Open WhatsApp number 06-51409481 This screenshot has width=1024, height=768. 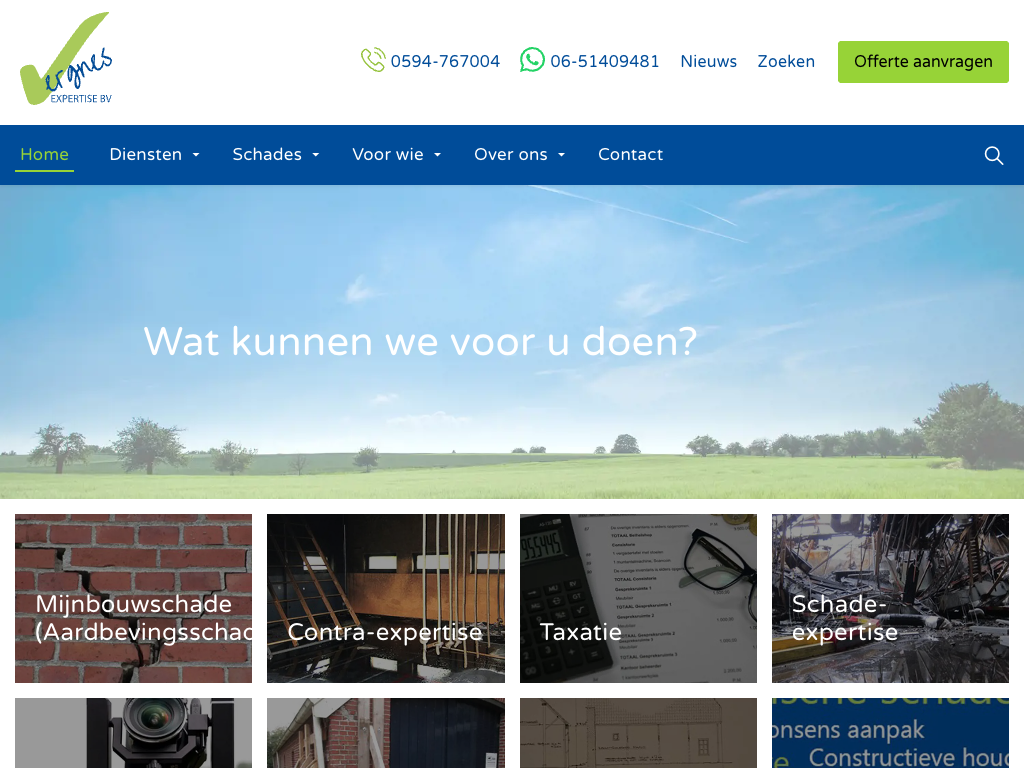point(604,61)
